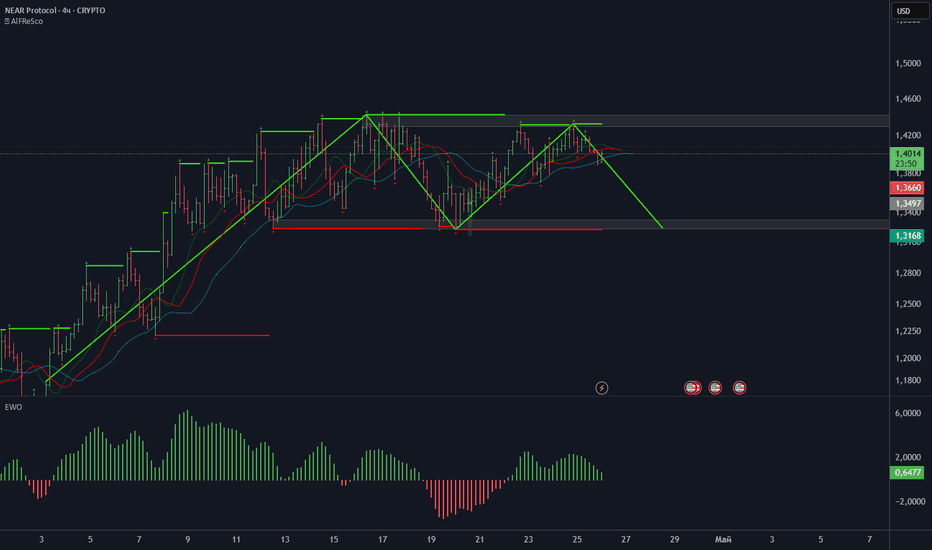The width and height of the screenshot is (932, 550).
Task: Select the AlFReSco indicator legend
Action: (x=27, y=21)
